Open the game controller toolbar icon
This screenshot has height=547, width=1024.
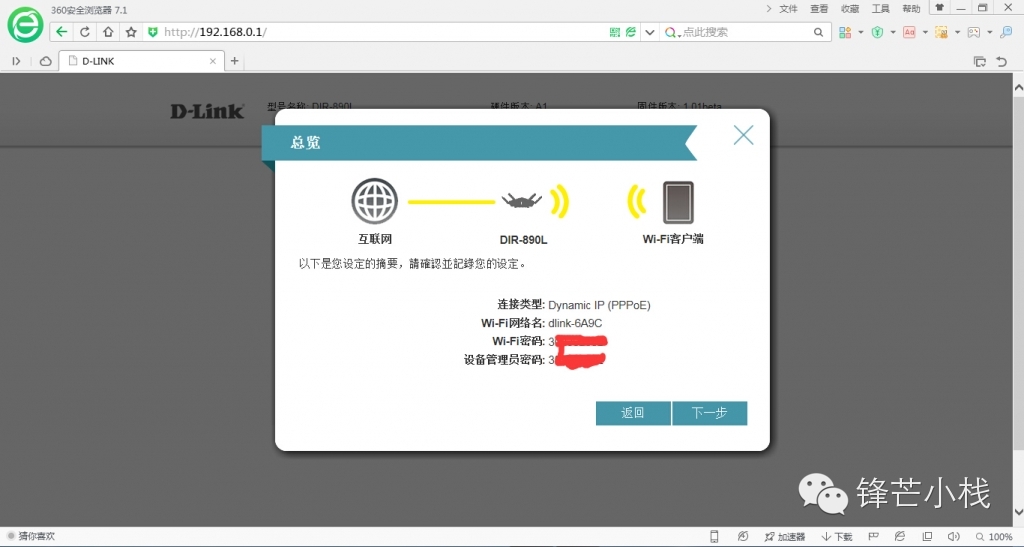coord(974,32)
